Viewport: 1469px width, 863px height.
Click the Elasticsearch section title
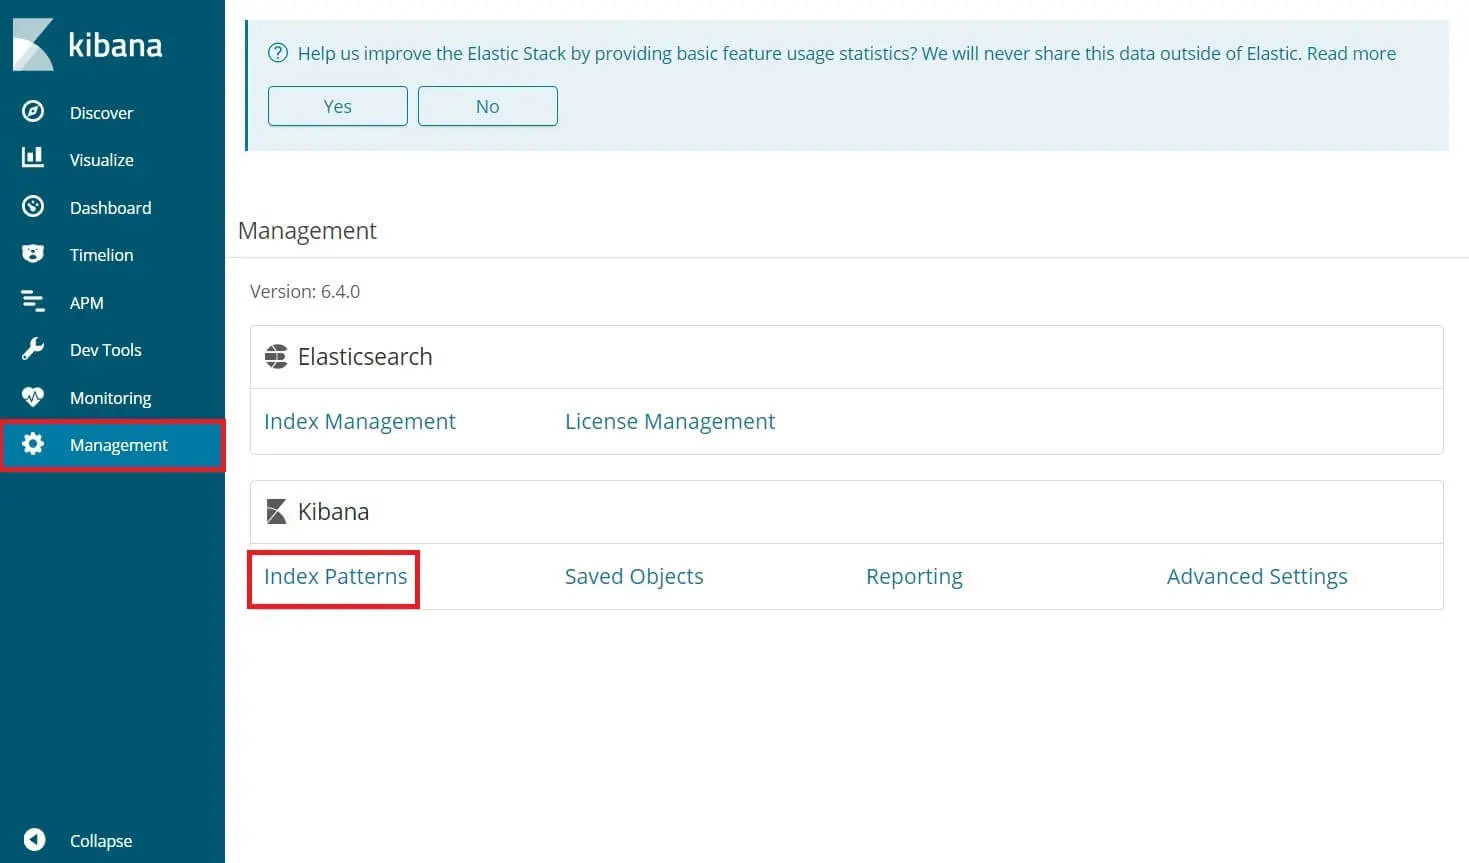[365, 357]
